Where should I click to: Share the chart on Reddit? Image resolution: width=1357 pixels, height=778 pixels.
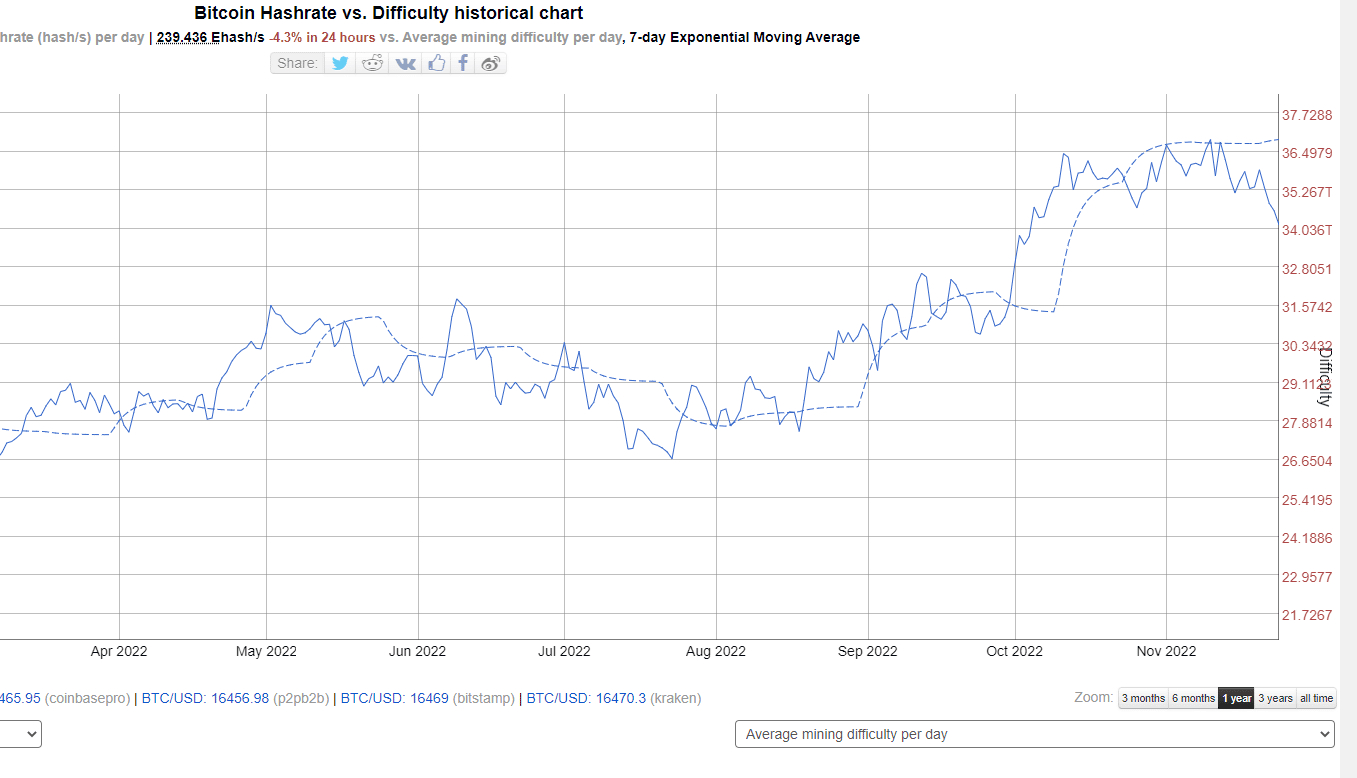(373, 63)
